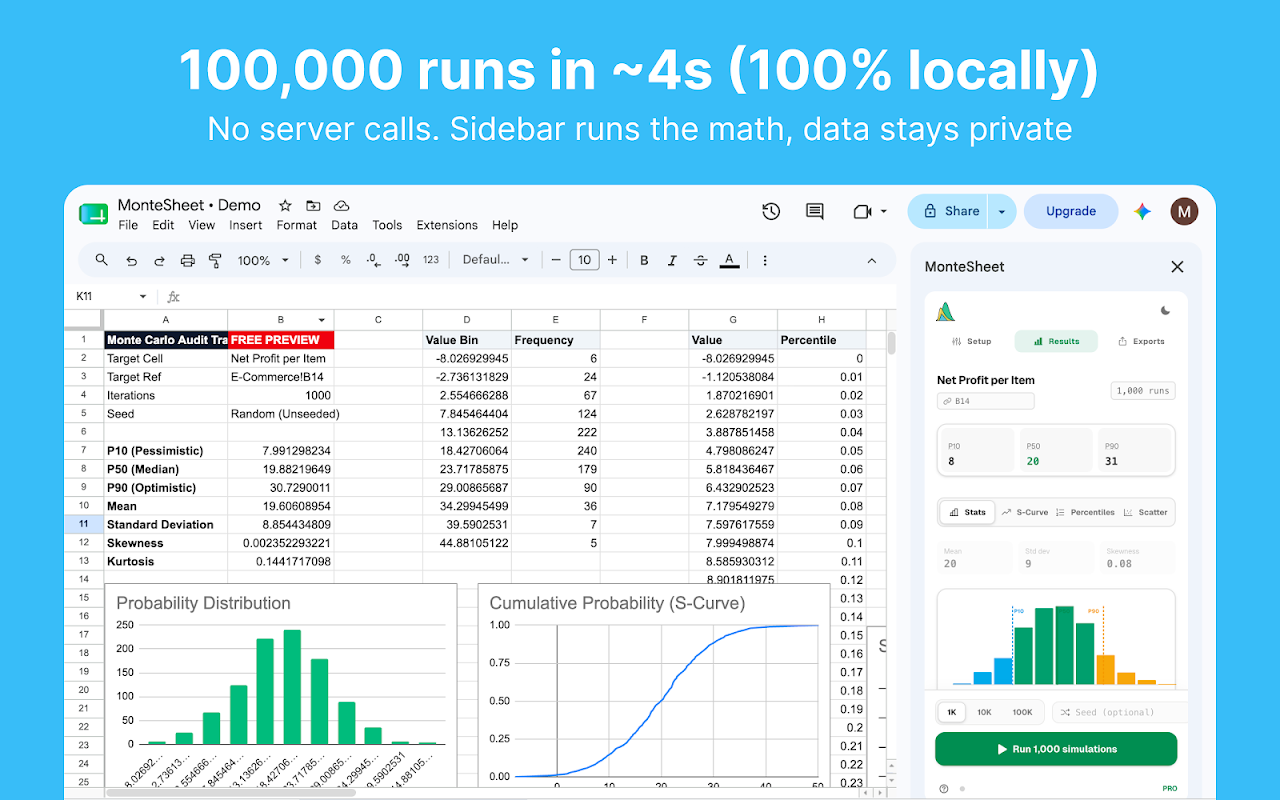This screenshot has height=800, width=1280.
Task: Check the cloud save status icon
Action: point(341,205)
